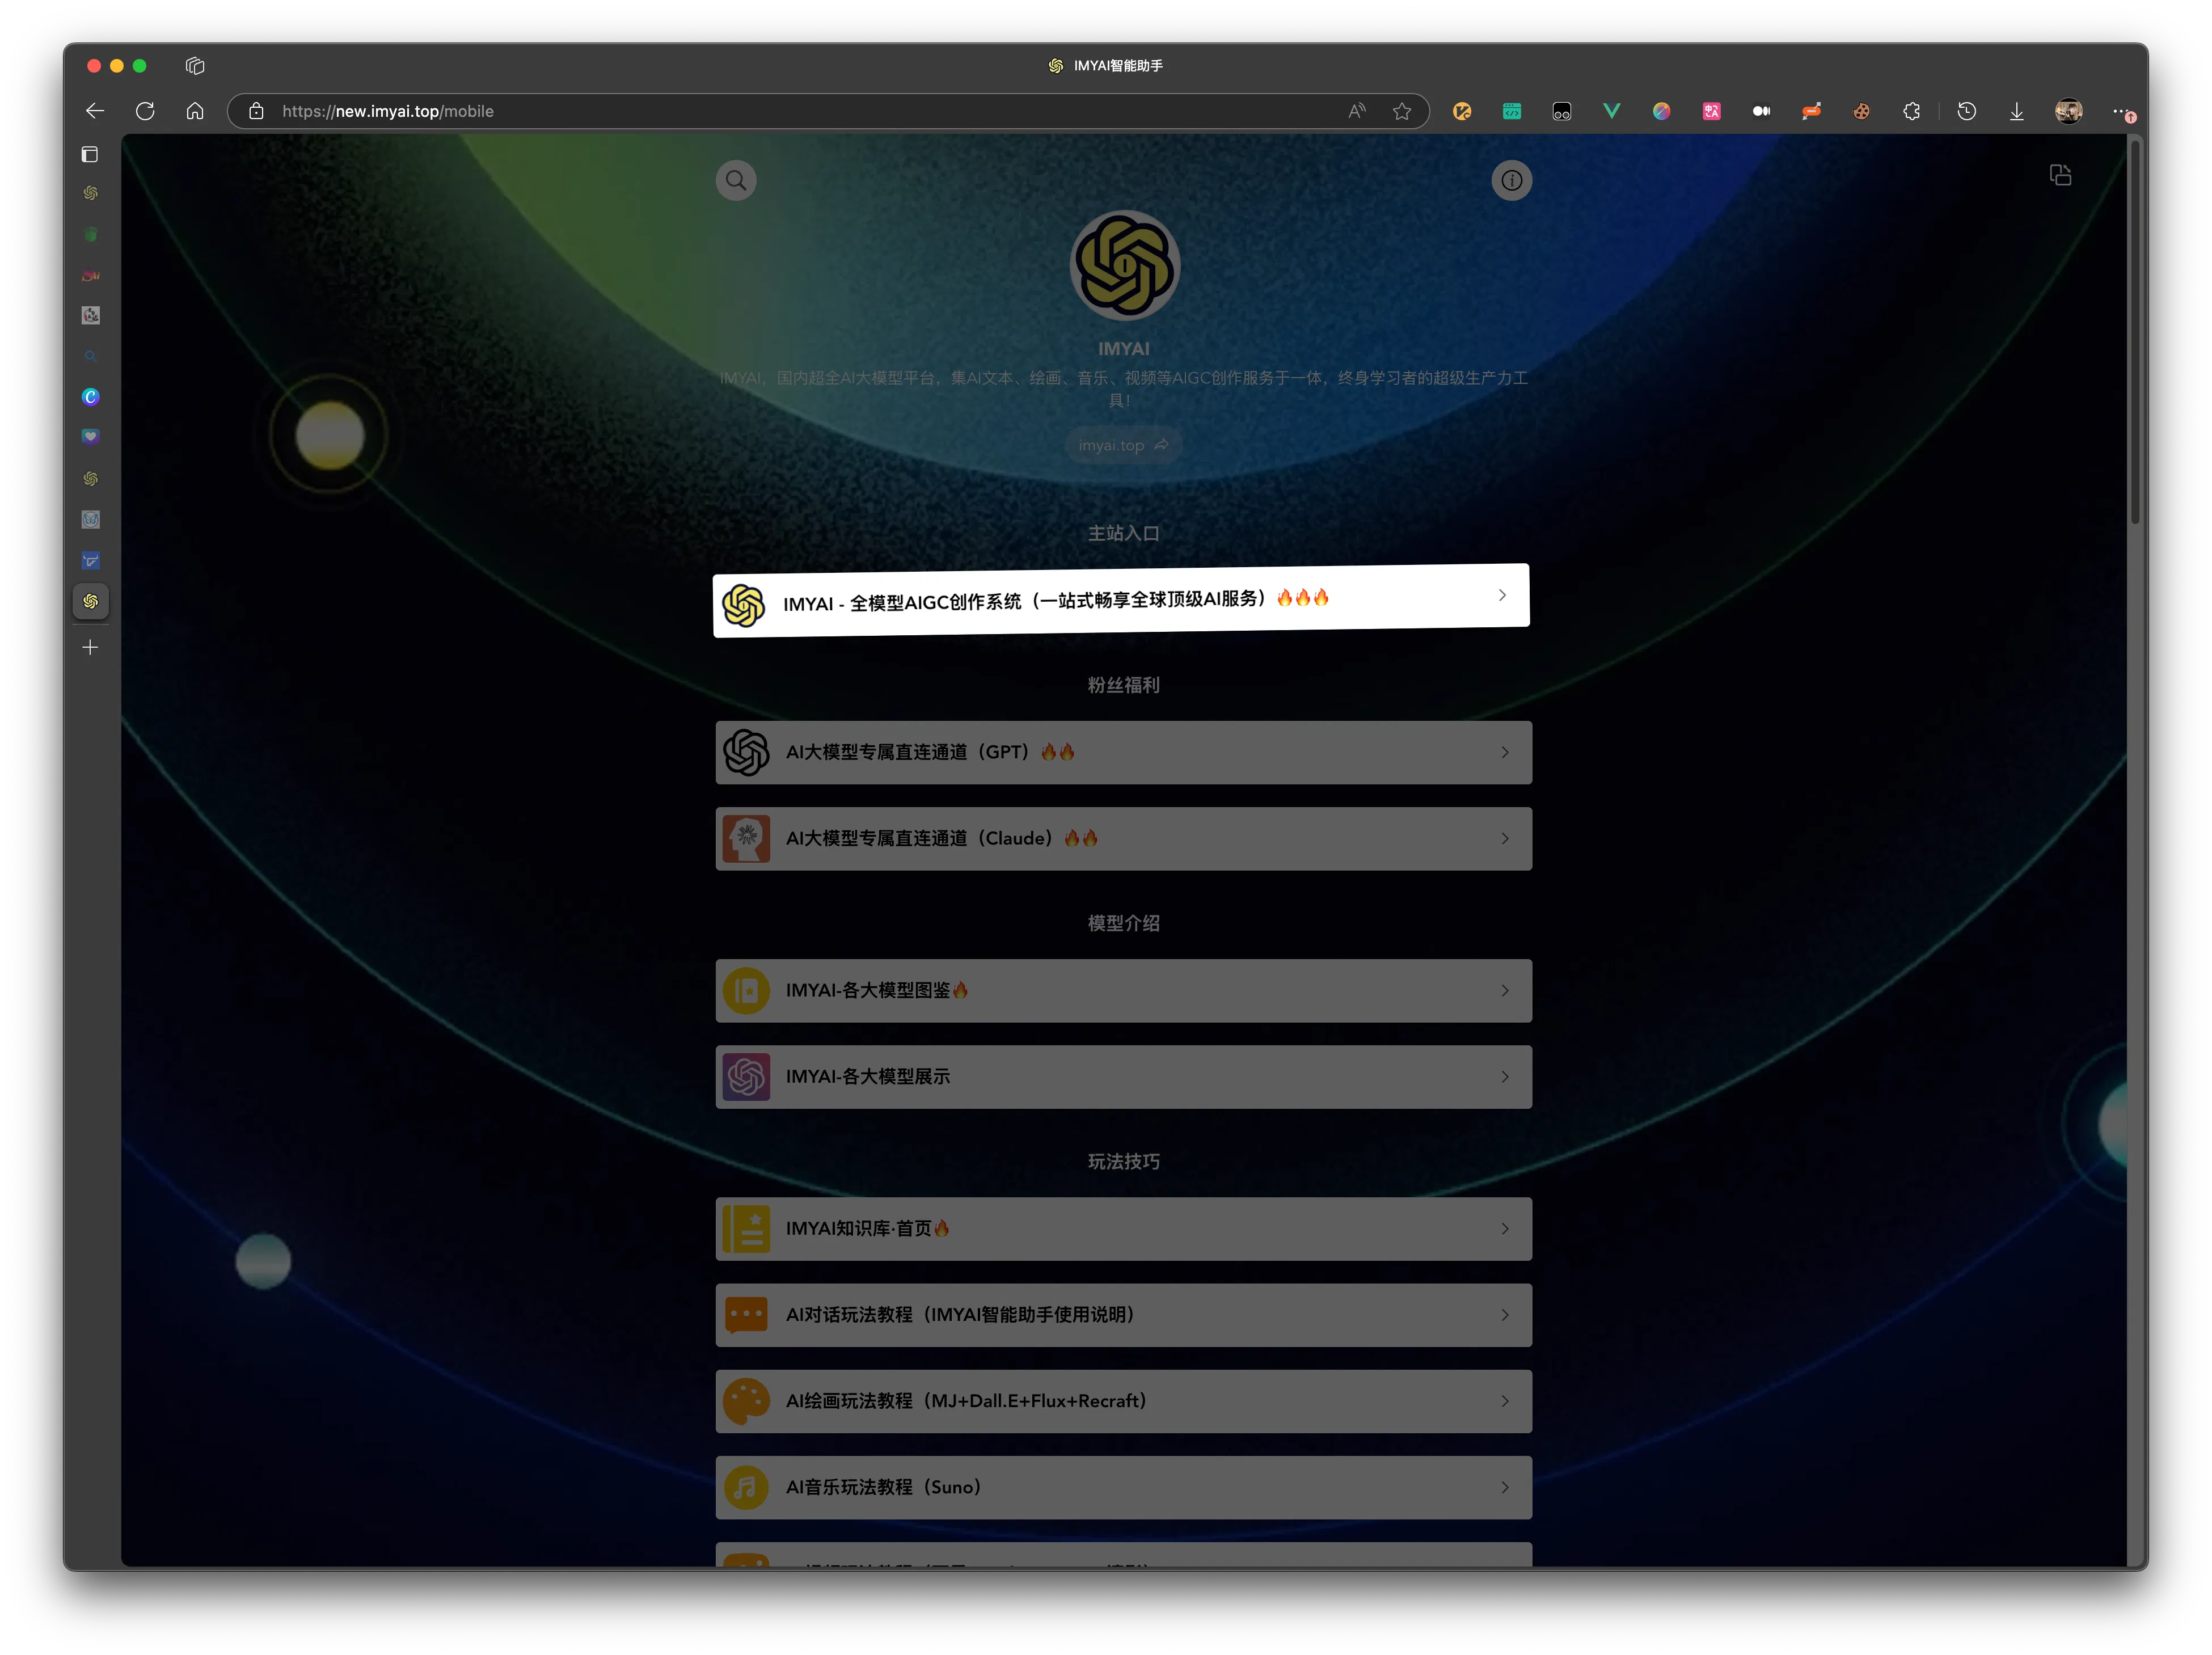
Task: Click the user profile avatar
Action: point(2068,111)
